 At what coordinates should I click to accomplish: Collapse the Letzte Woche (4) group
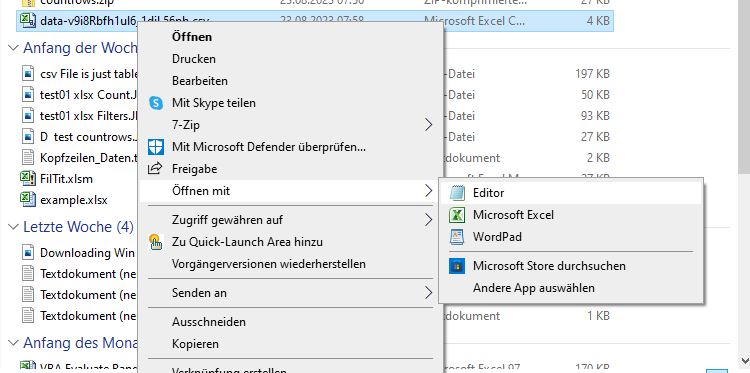pos(14,227)
